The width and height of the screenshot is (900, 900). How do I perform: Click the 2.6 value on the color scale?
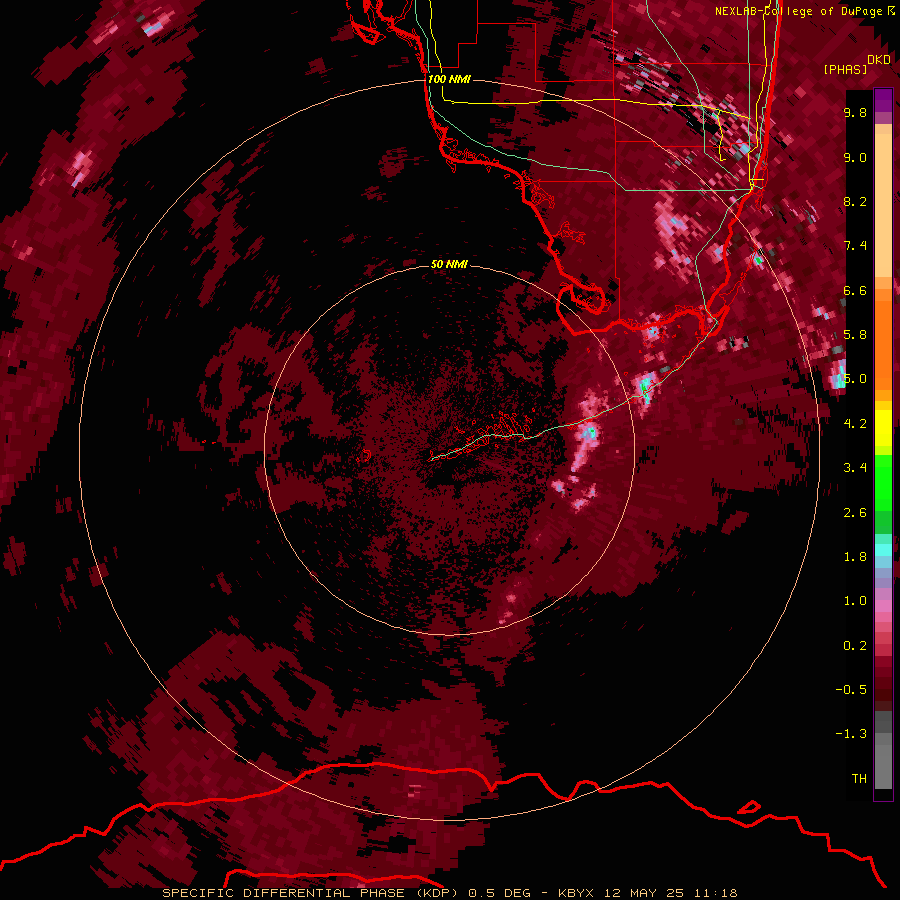pos(855,513)
